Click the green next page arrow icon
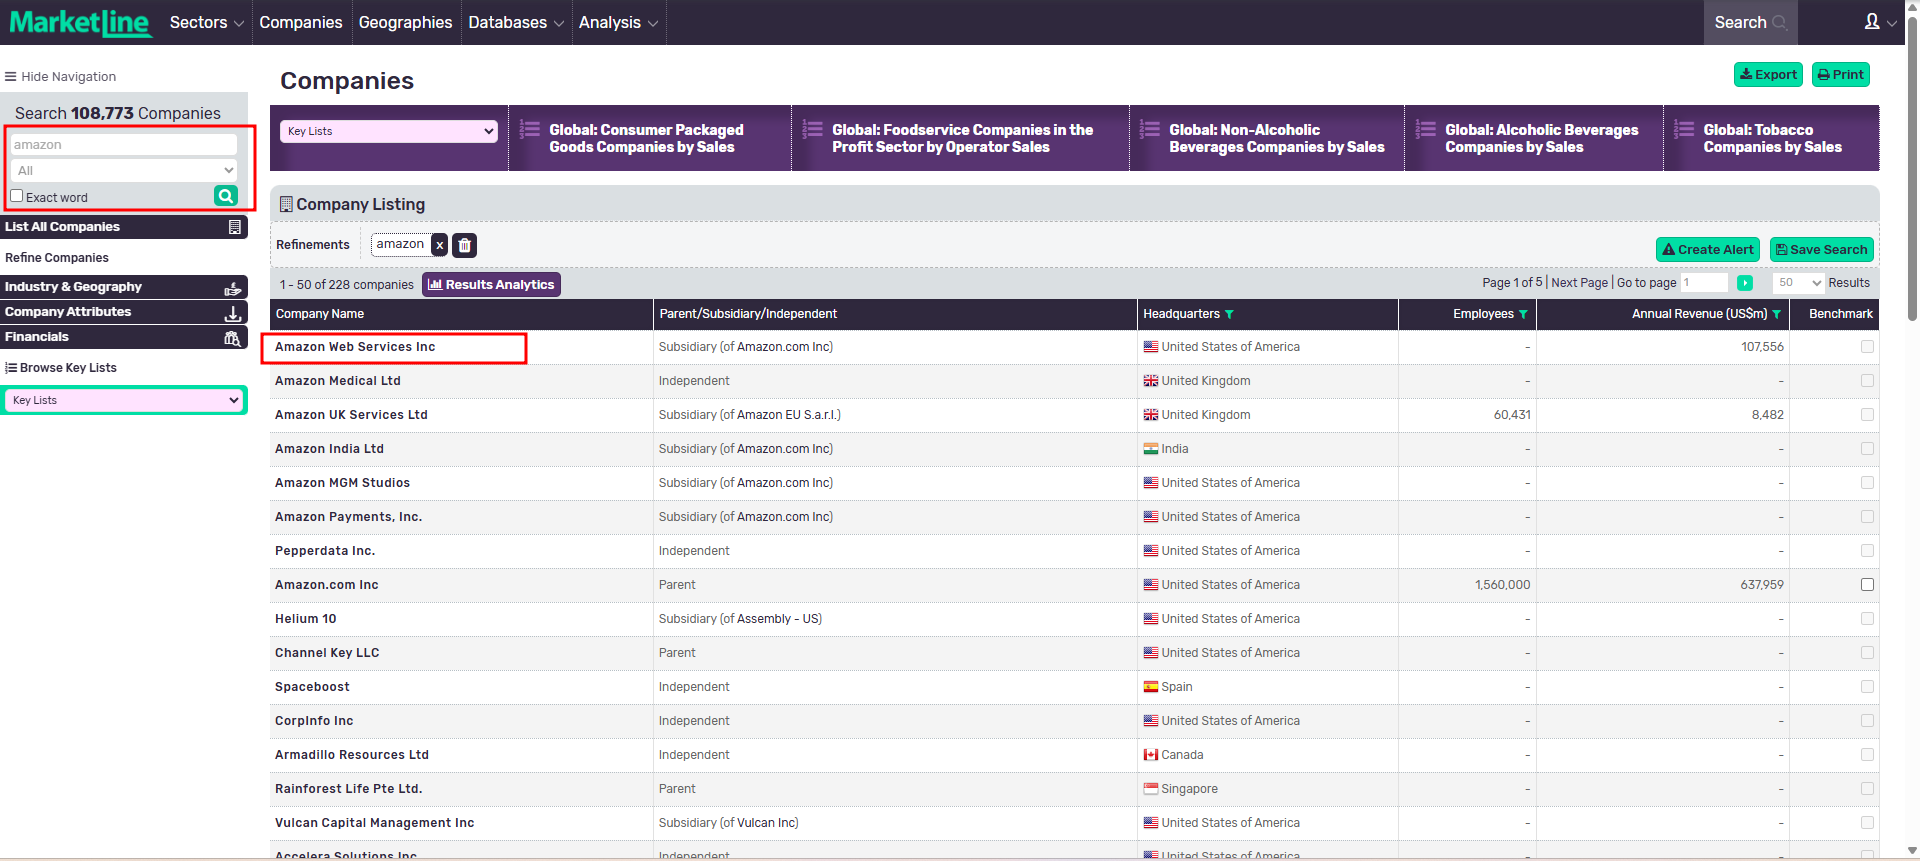Screen dimensions: 1920x861 1745,283
